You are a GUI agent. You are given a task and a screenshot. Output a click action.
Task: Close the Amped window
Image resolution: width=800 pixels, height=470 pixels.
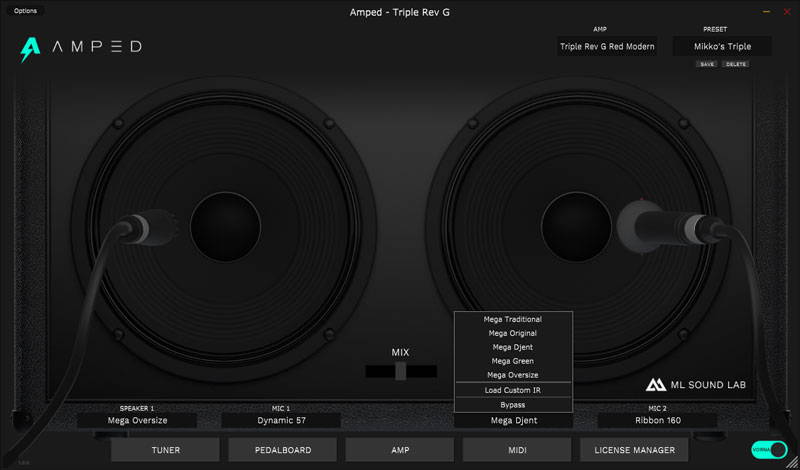click(x=787, y=12)
